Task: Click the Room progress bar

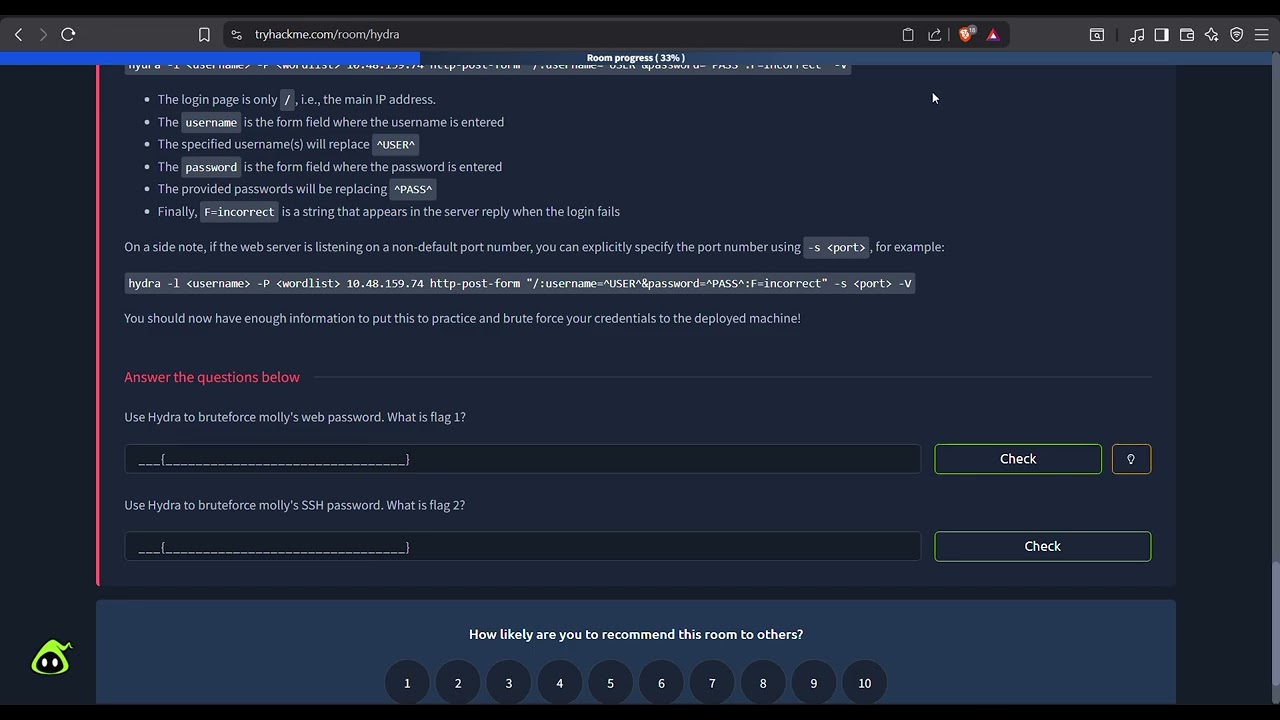Action: (636, 58)
